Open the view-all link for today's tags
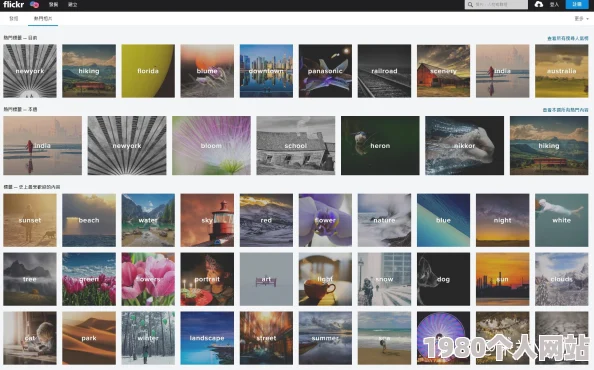Screen dimensions: 594x370 (568, 38)
